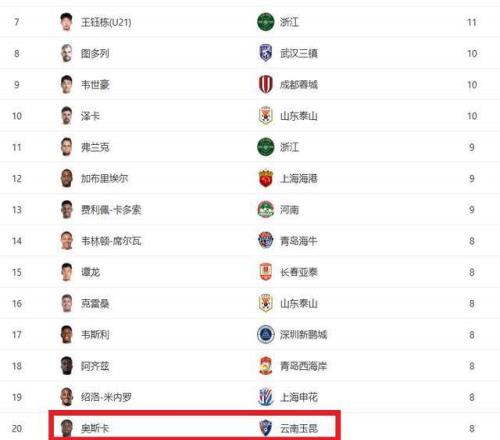Click the Zhejiang (浙江) green logo in row 7
500x440 pixels.
click(266, 22)
